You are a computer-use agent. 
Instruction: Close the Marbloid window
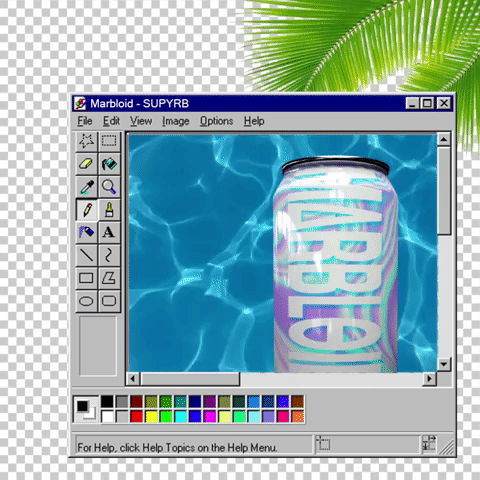coord(444,104)
